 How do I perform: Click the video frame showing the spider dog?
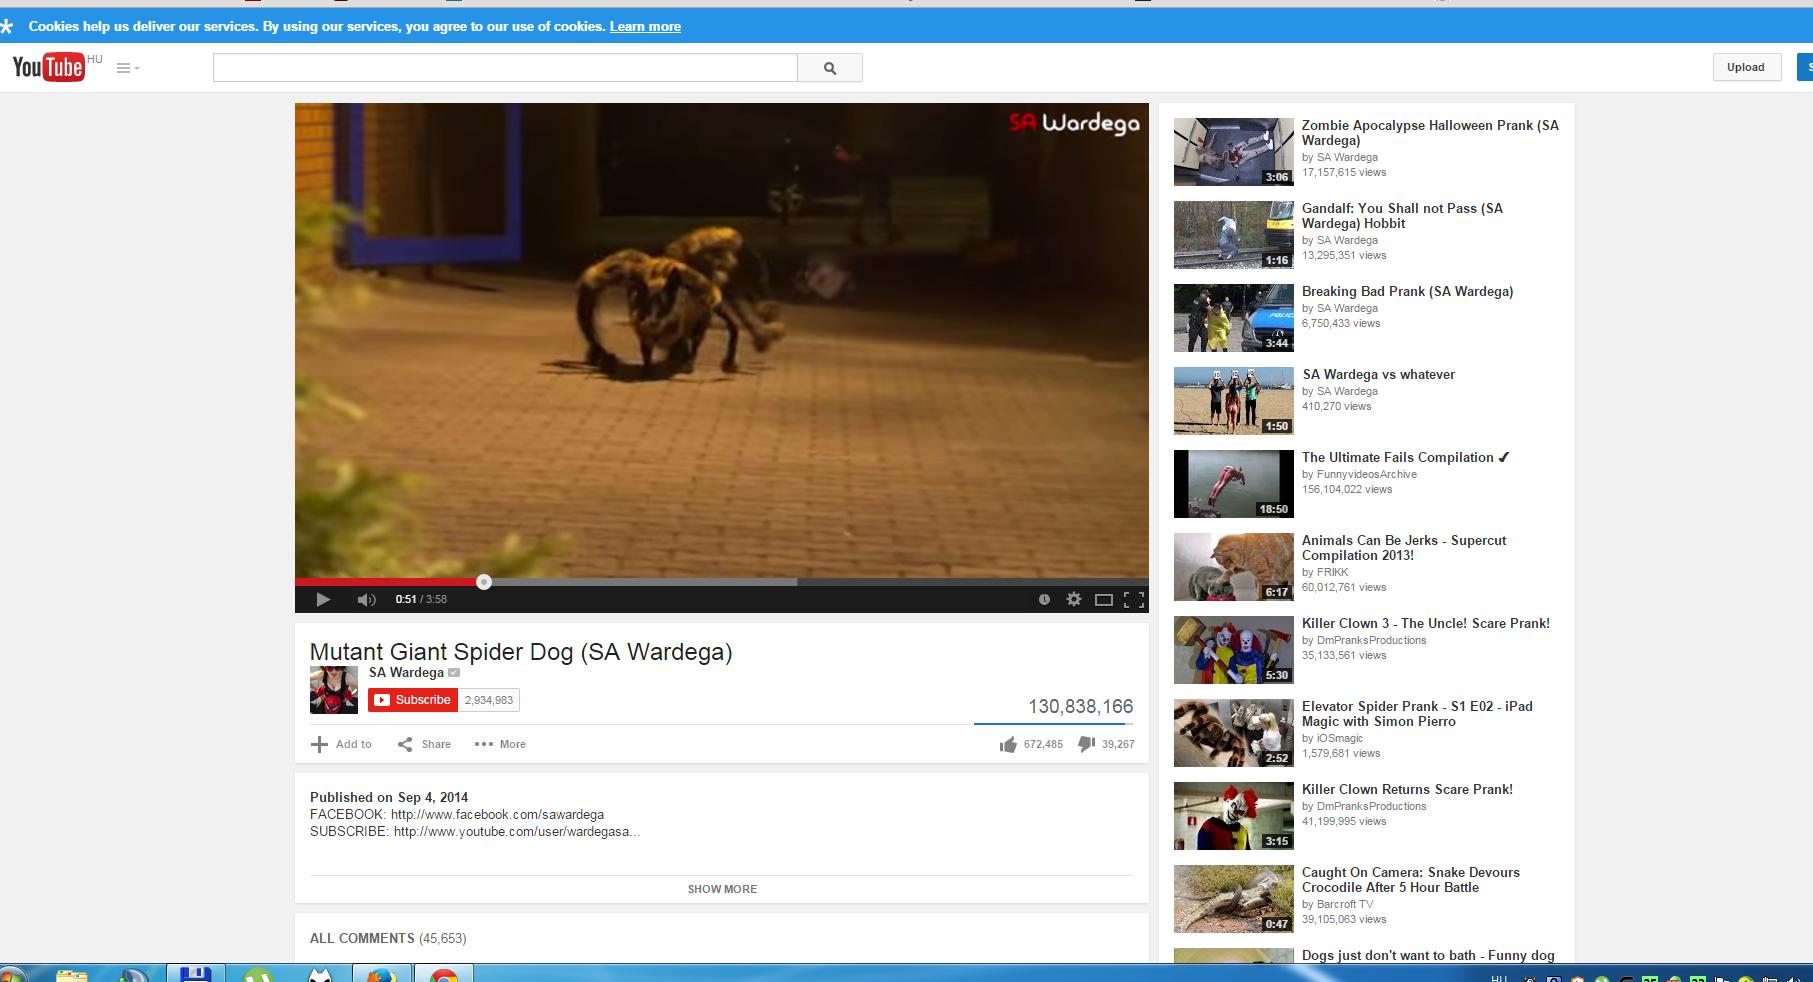721,340
